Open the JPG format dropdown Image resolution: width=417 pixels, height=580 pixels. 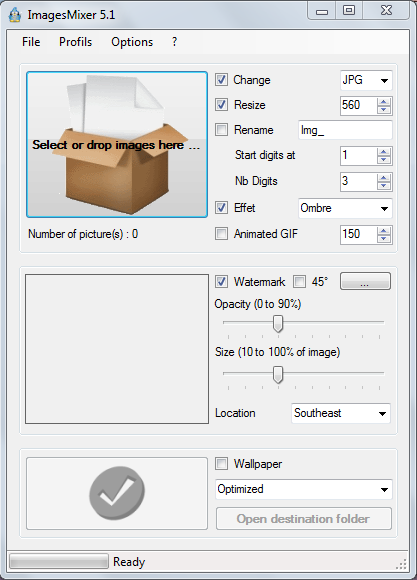click(x=366, y=80)
